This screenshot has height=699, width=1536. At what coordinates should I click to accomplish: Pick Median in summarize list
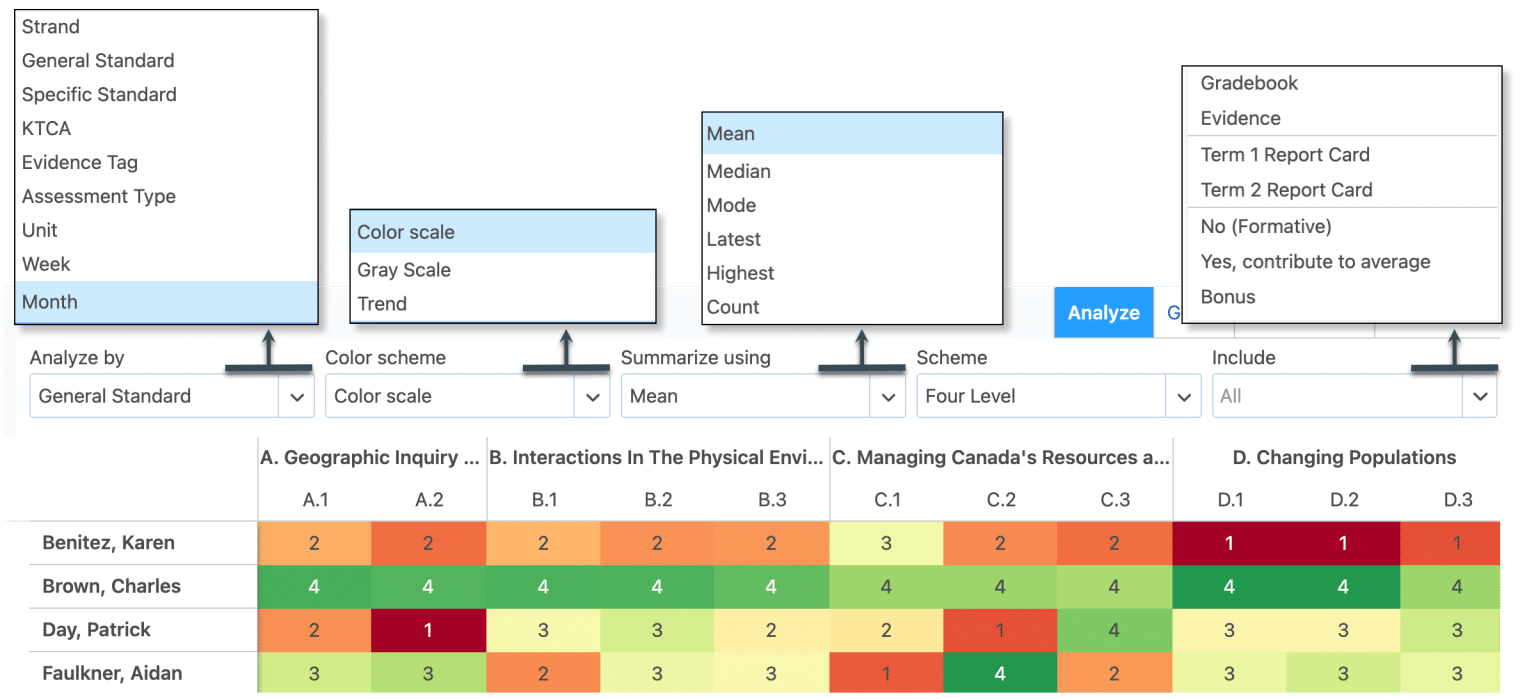[x=738, y=171]
